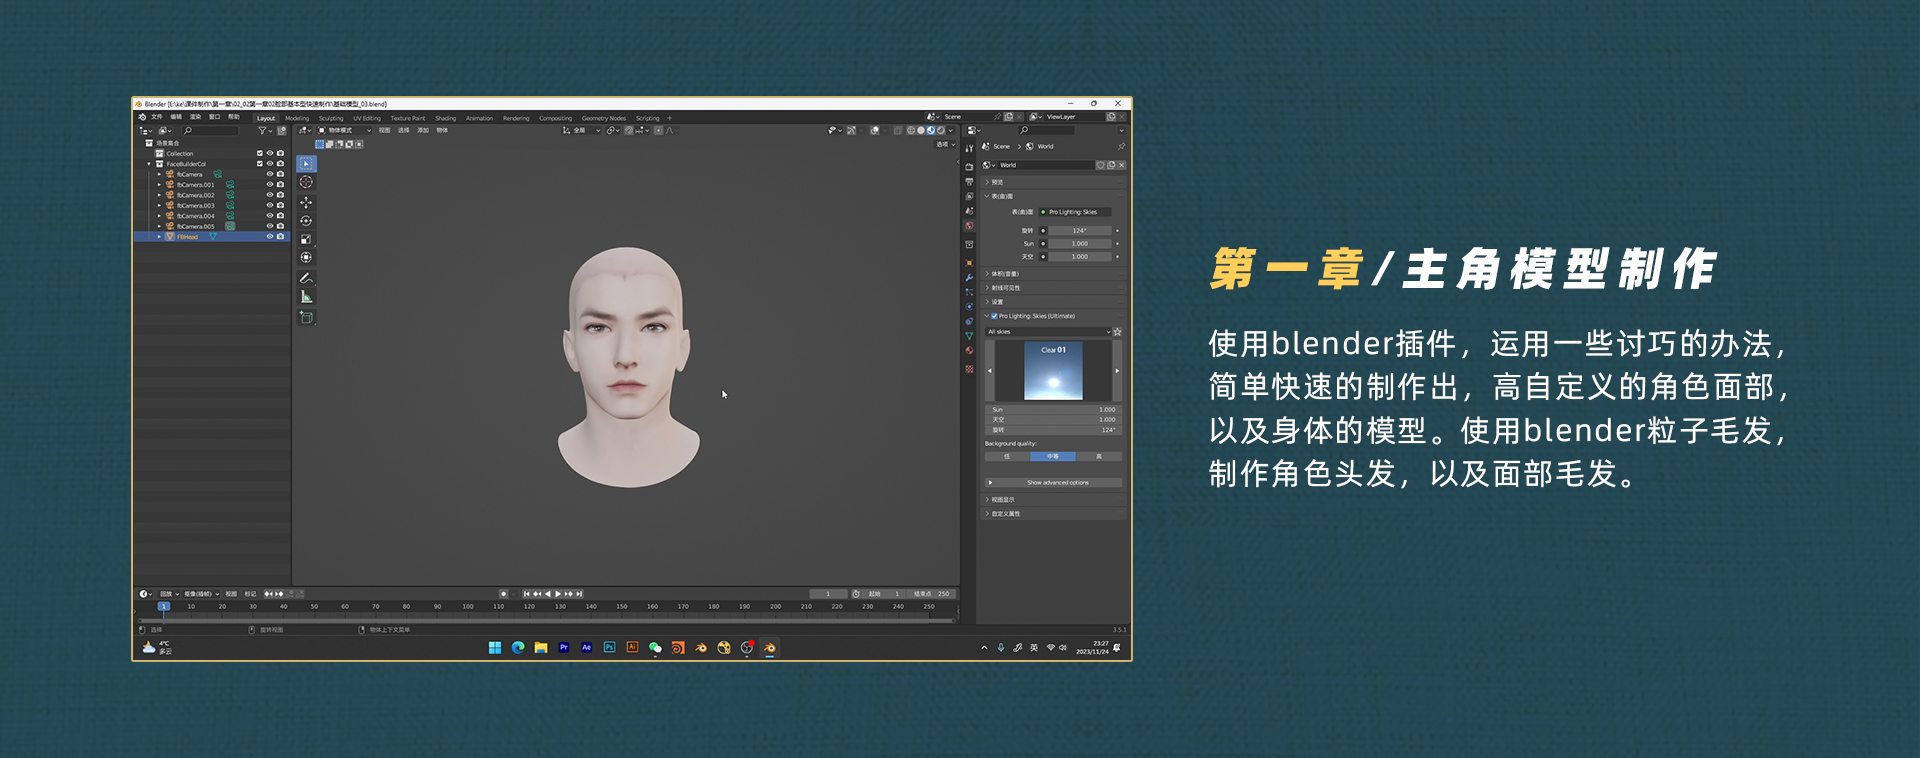Hide fbCamera.003 in viewport

point(270,205)
